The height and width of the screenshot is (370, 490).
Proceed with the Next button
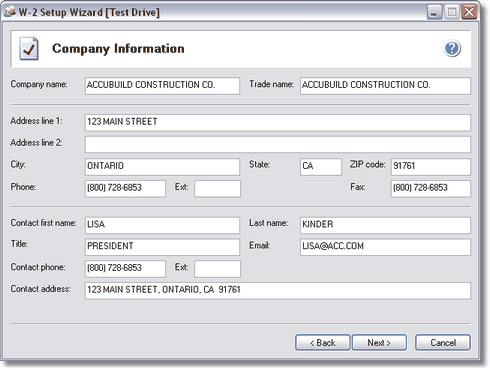[379, 343]
